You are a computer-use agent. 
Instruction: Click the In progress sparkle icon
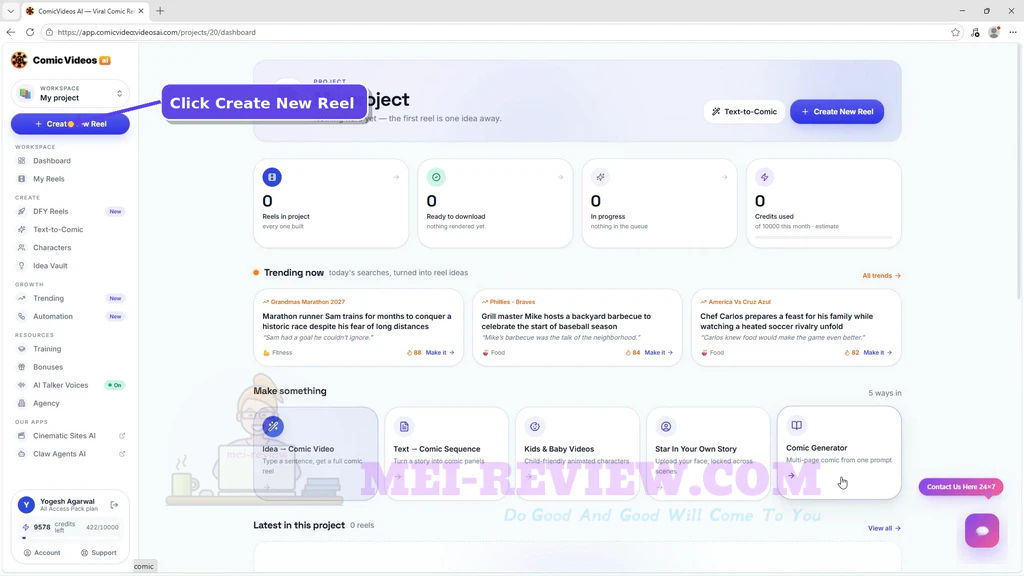pyautogui.click(x=600, y=177)
